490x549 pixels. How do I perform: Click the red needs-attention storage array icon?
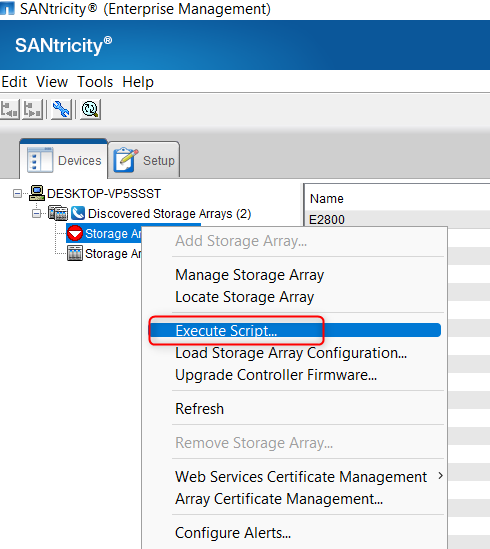(x=75, y=233)
